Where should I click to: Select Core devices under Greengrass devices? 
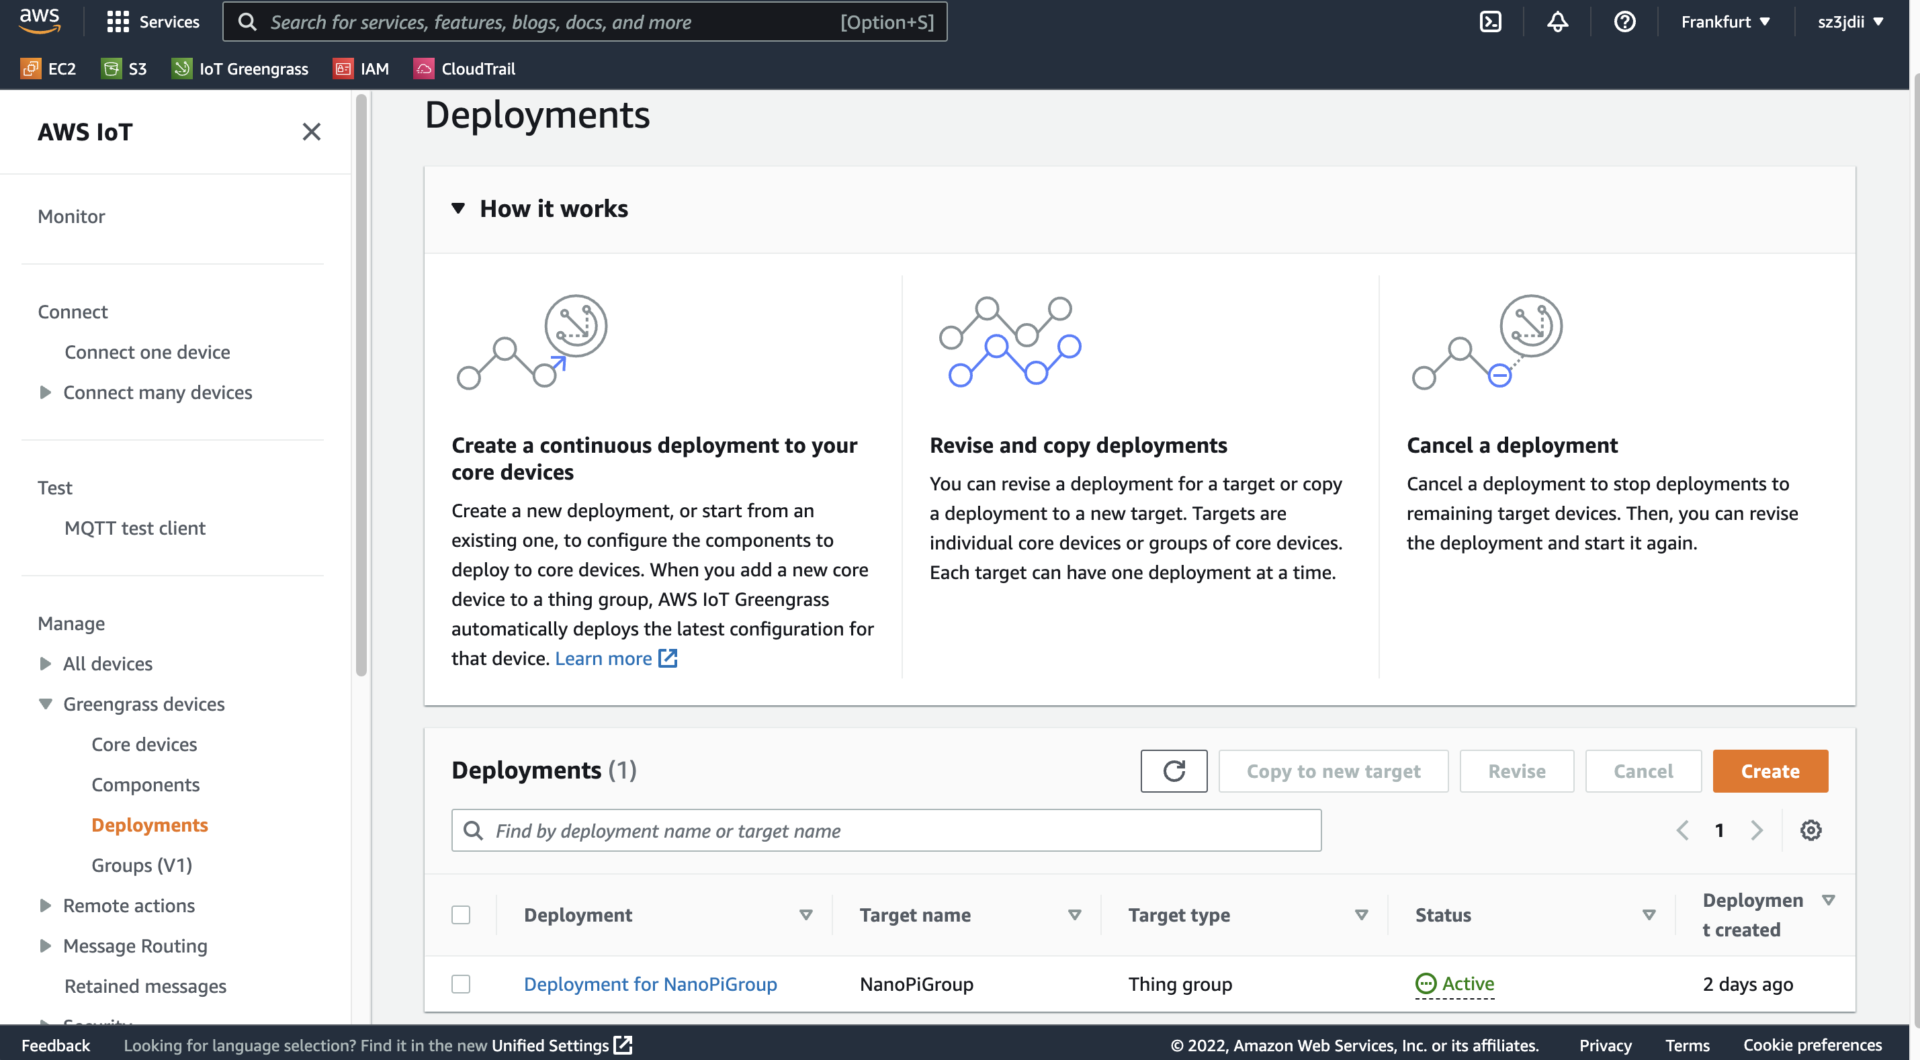144,744
